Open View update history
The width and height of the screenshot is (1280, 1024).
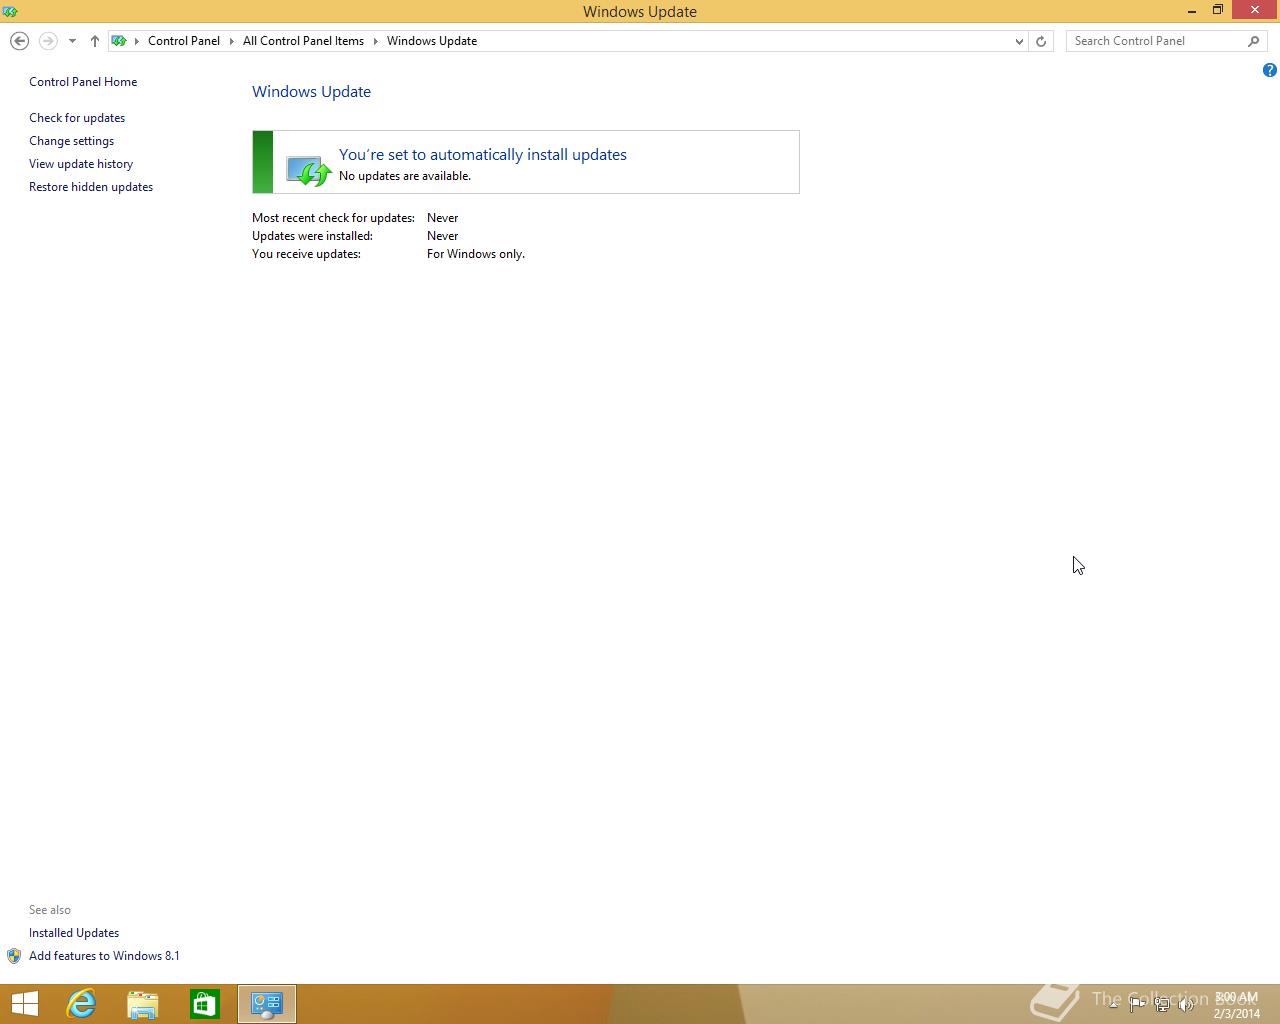click(81, 164)
